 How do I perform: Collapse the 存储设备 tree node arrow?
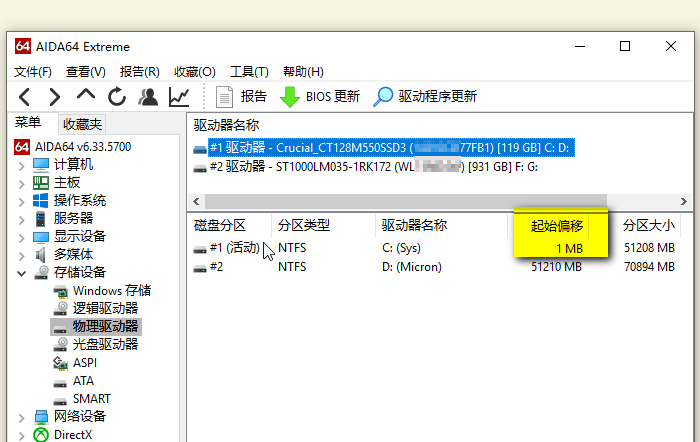coord(21,273)
